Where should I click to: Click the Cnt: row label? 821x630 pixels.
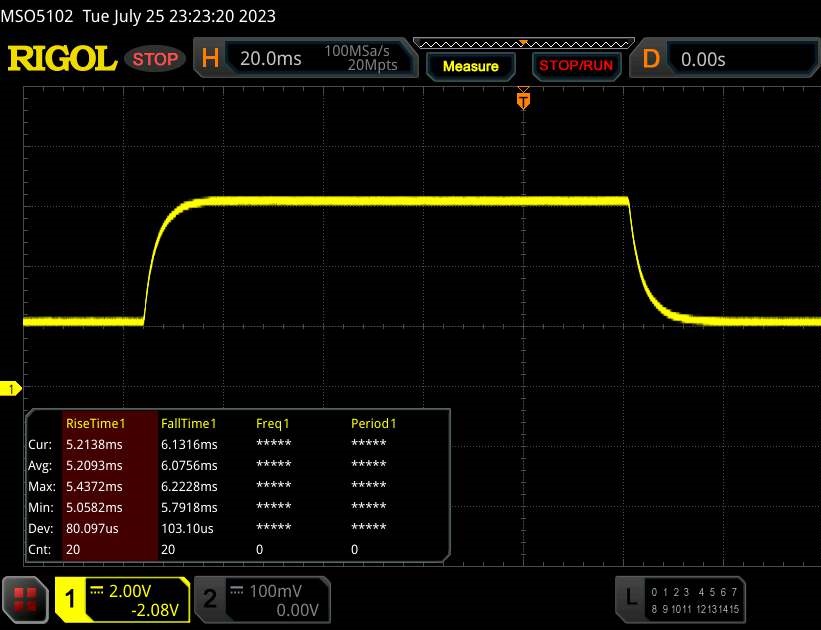tap(40, 549)
